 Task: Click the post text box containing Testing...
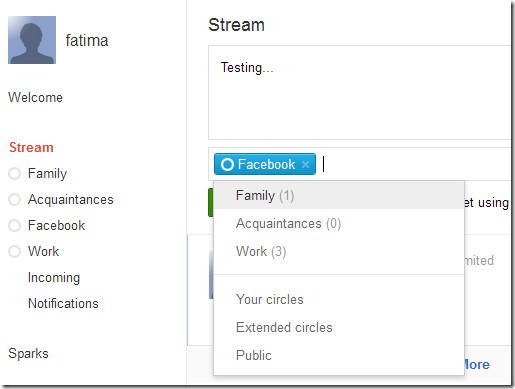coord(359,92)
